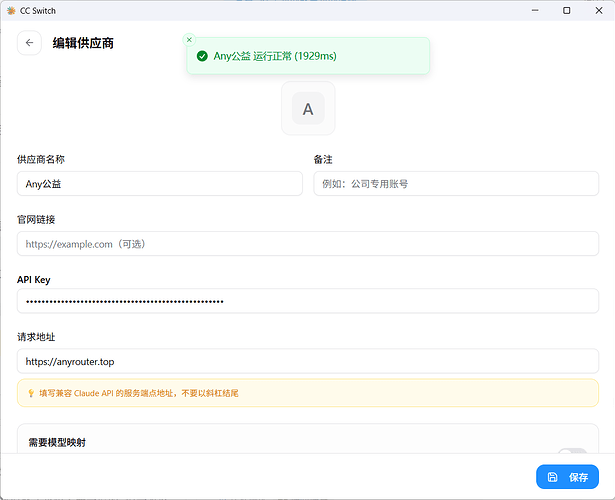This screenshot has height=500, width=615.
Task: Click the 备注 label
Action: (x=323, y=159)
